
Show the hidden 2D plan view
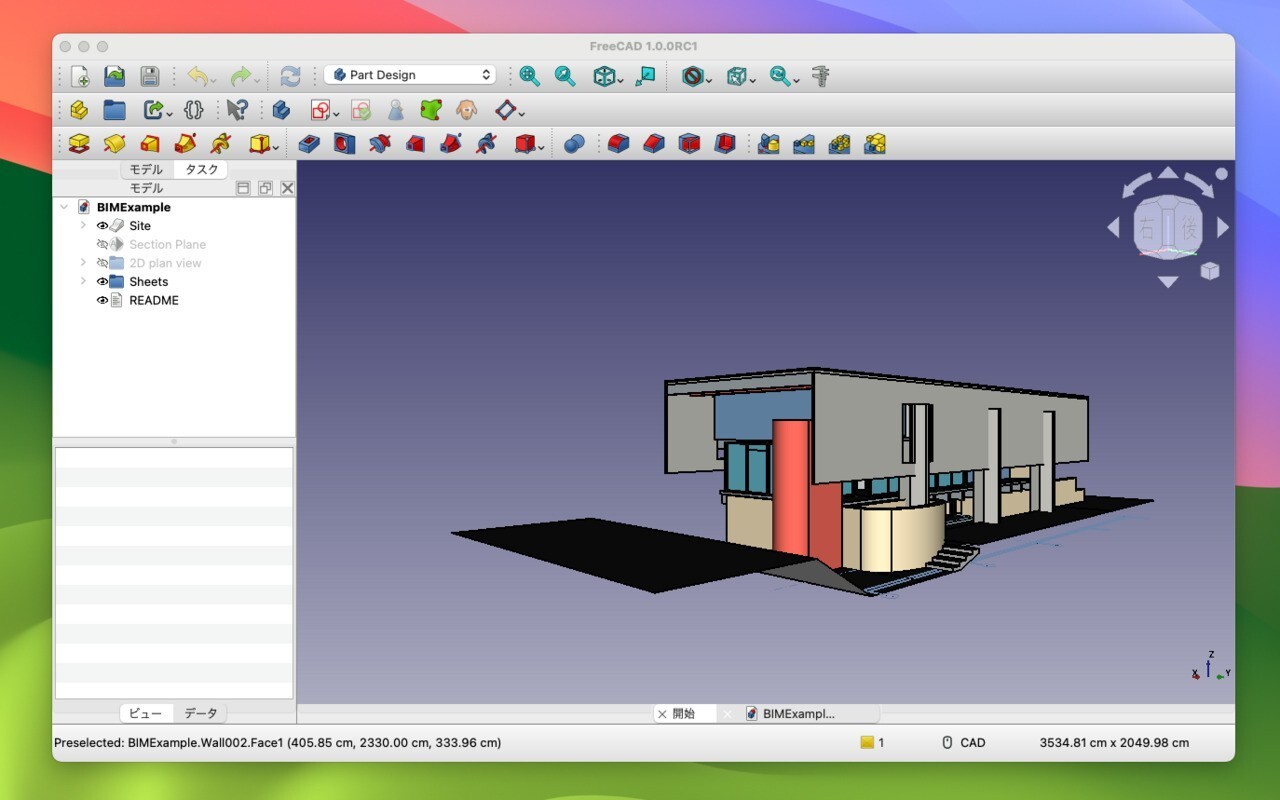(102, 263)
